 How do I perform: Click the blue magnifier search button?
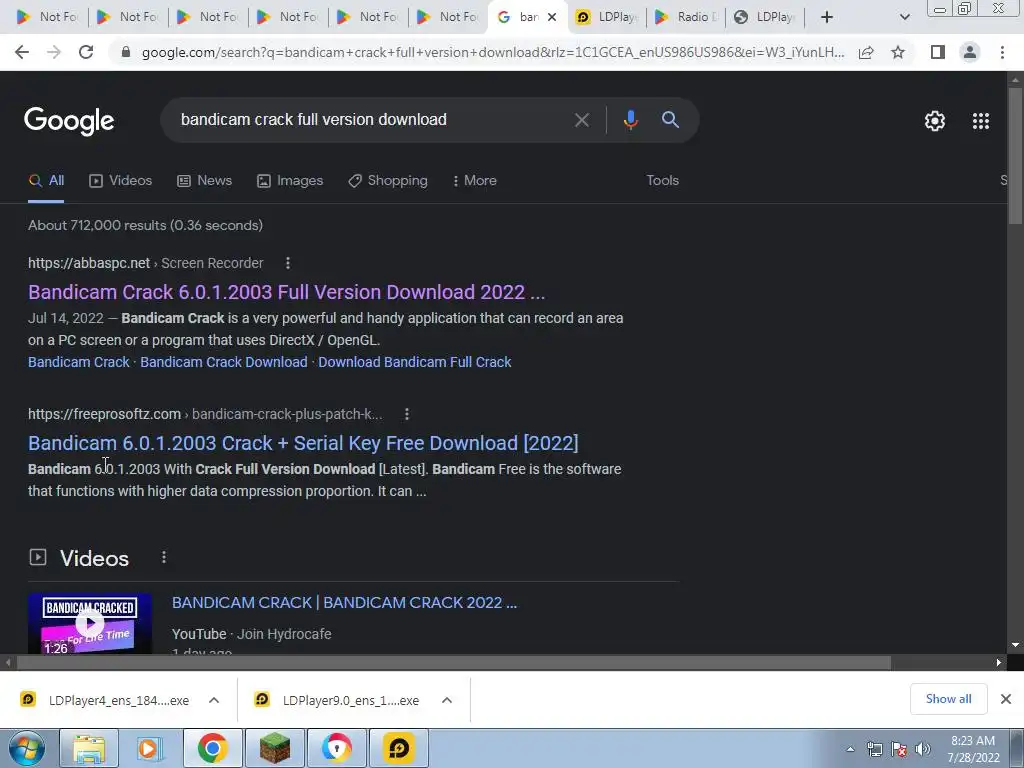pyautogui.click(x=670, y=120)
